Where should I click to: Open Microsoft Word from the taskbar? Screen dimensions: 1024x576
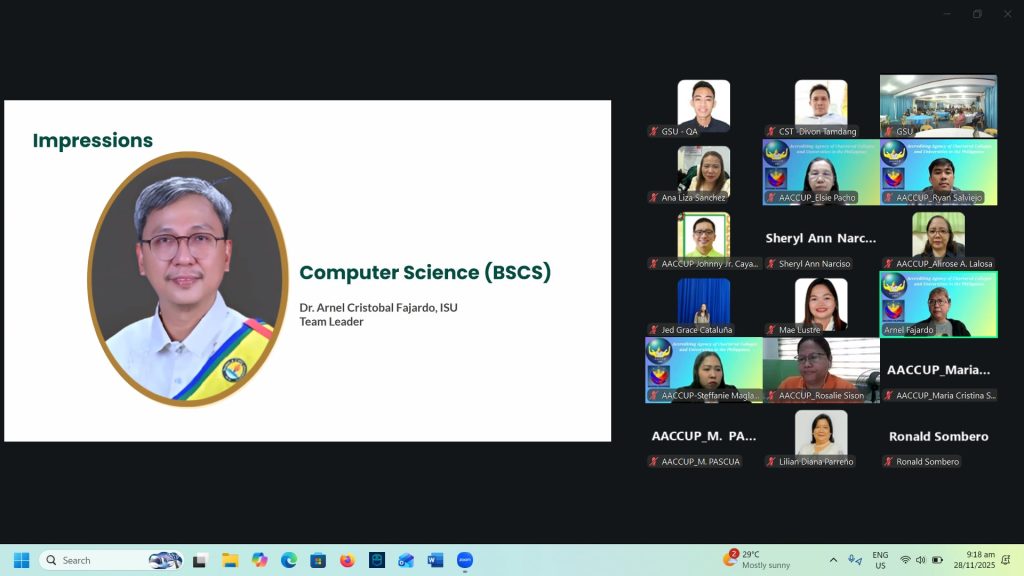click(x=435, y=560)
